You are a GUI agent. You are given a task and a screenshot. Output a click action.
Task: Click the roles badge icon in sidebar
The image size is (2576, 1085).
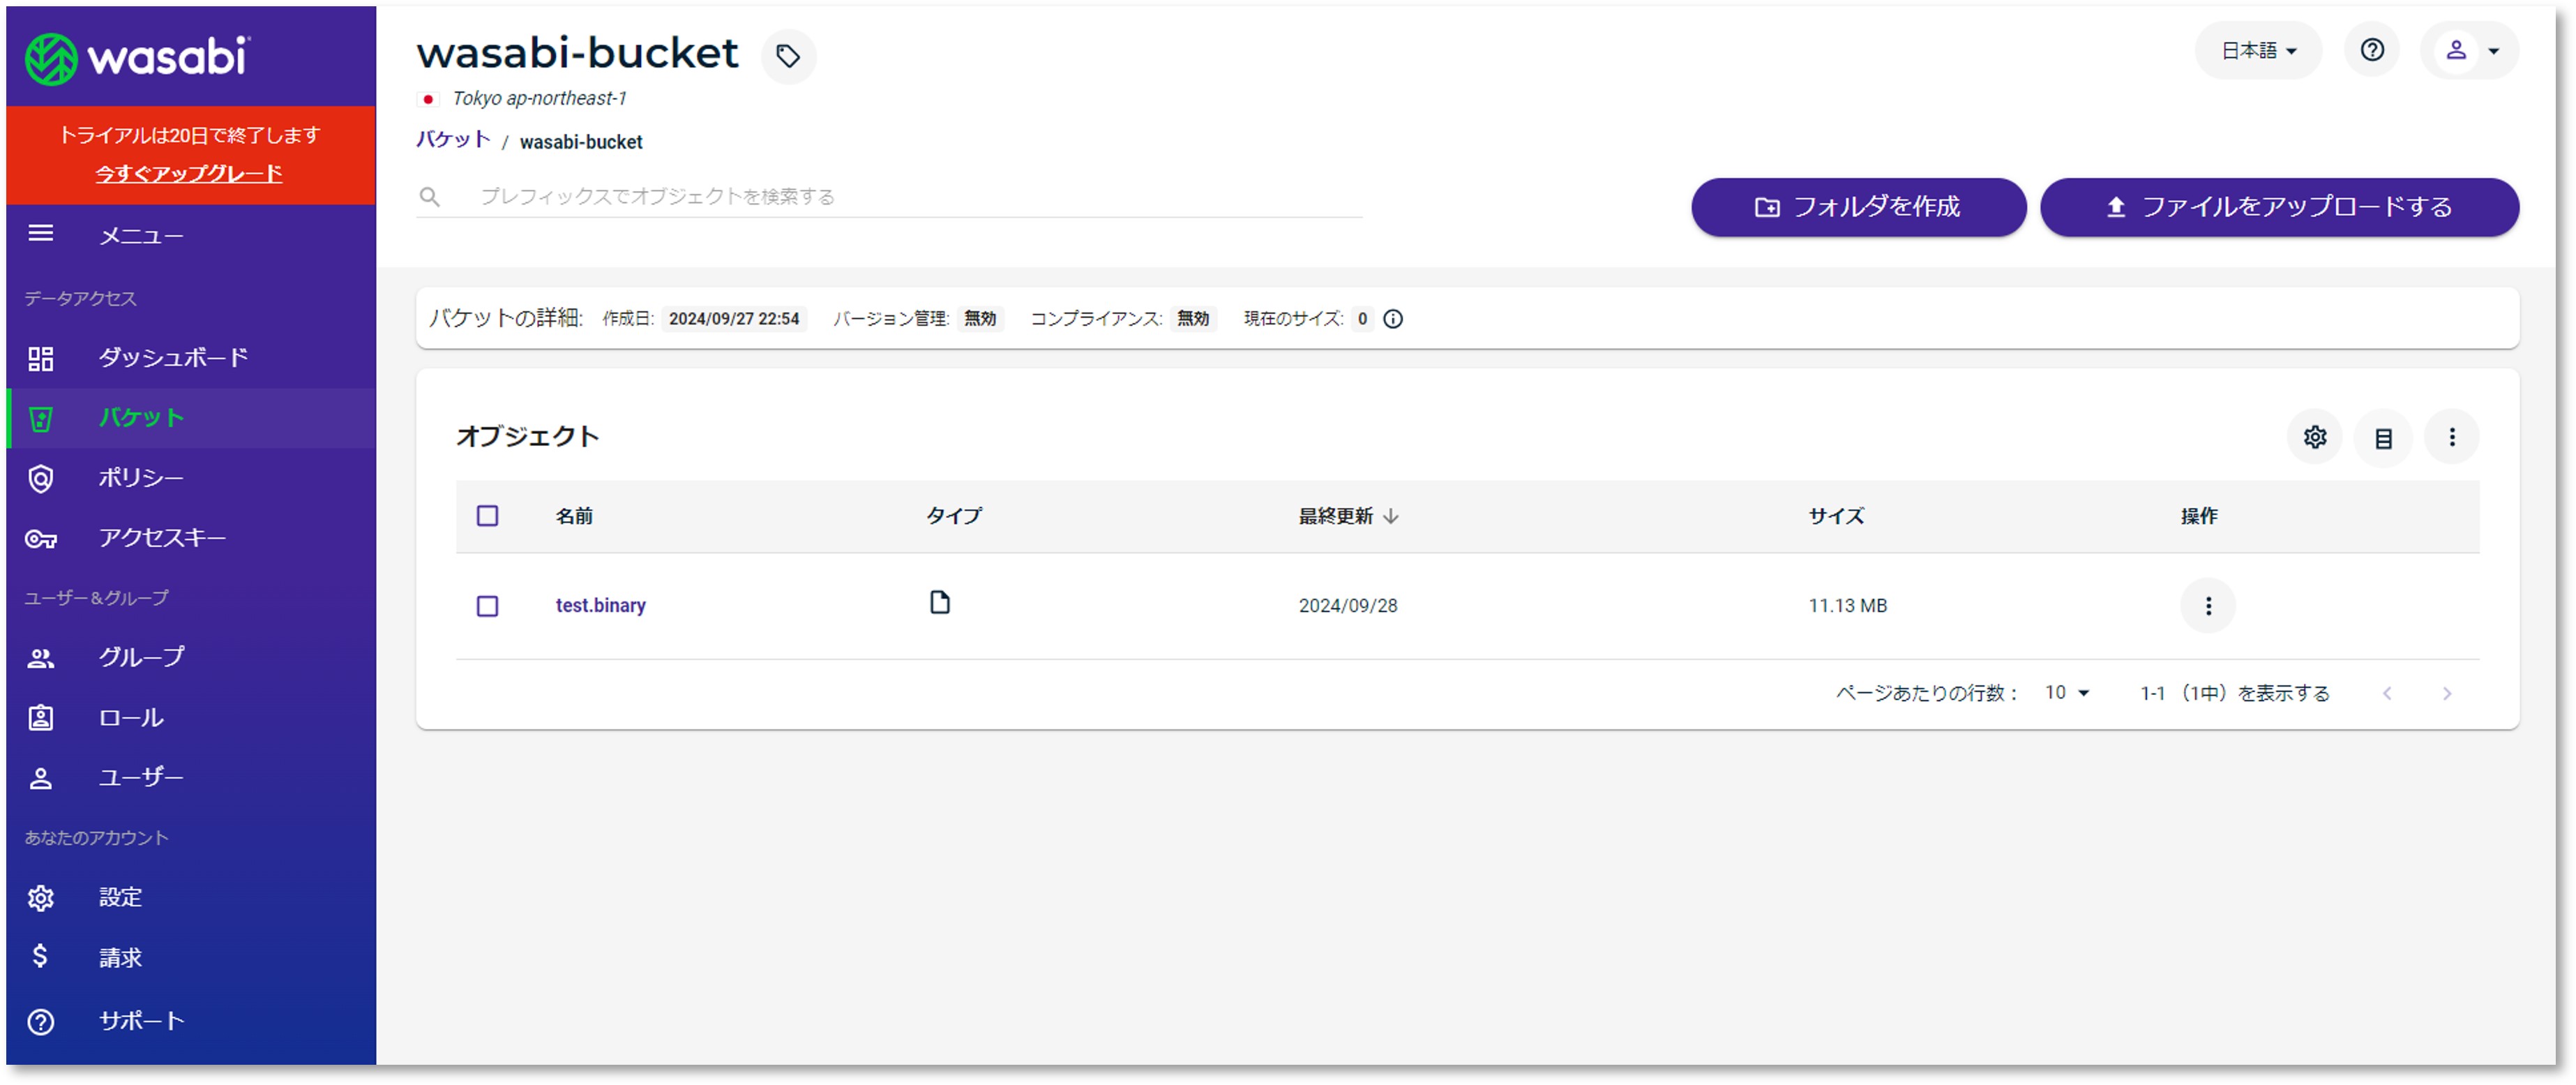pyautogui.click(x=41, y=718)
